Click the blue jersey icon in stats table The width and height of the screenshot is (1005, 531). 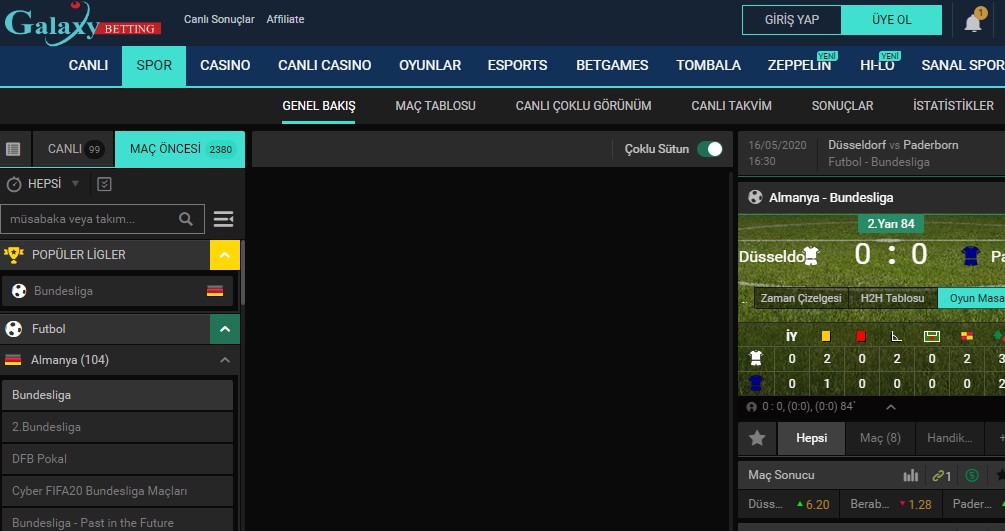[x=756, y=384]
